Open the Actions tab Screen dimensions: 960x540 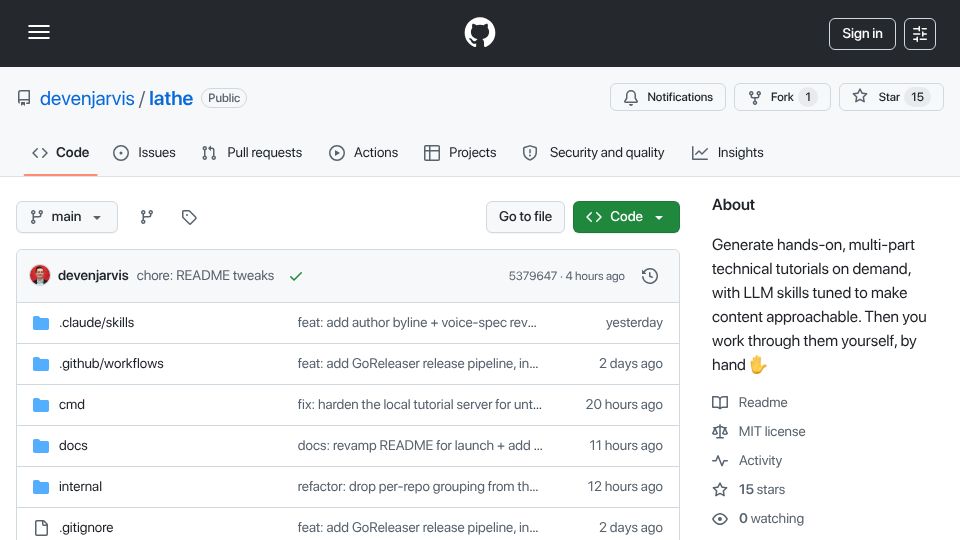click(x=364, y=153)
